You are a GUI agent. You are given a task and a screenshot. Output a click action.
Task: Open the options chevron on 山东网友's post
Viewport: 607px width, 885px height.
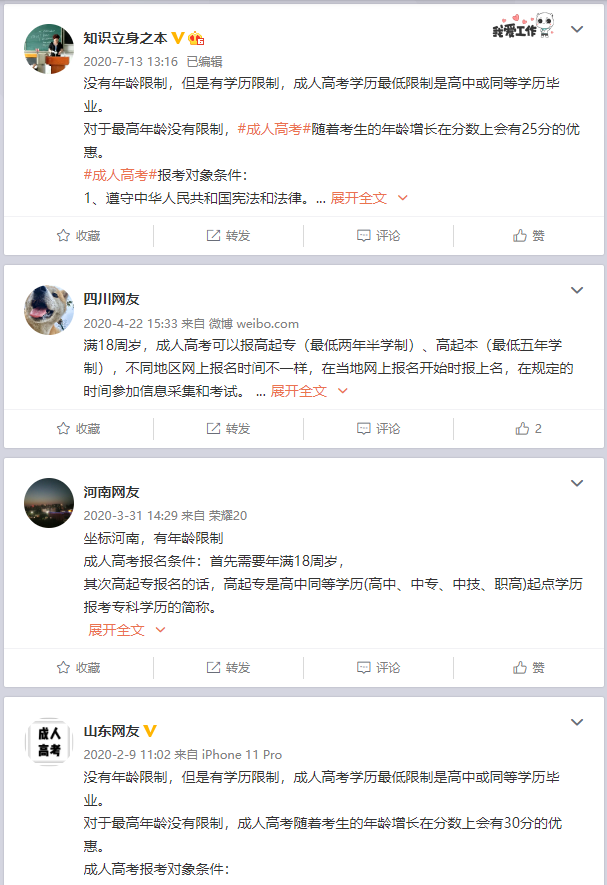(576, 722)
